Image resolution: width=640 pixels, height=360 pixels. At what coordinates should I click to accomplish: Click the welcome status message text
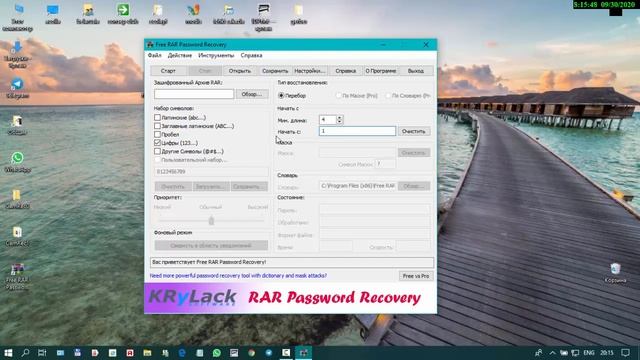pos(209,262)
